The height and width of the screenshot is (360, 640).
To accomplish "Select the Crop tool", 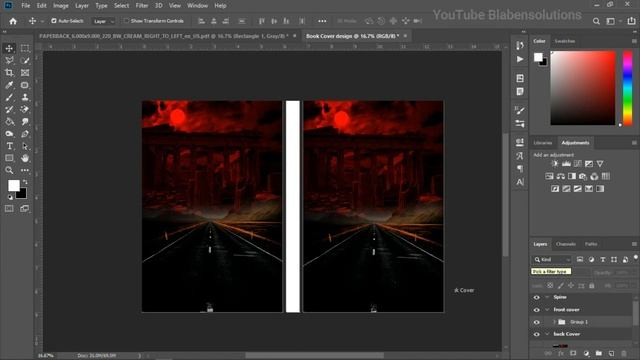I will click(9, 73).
